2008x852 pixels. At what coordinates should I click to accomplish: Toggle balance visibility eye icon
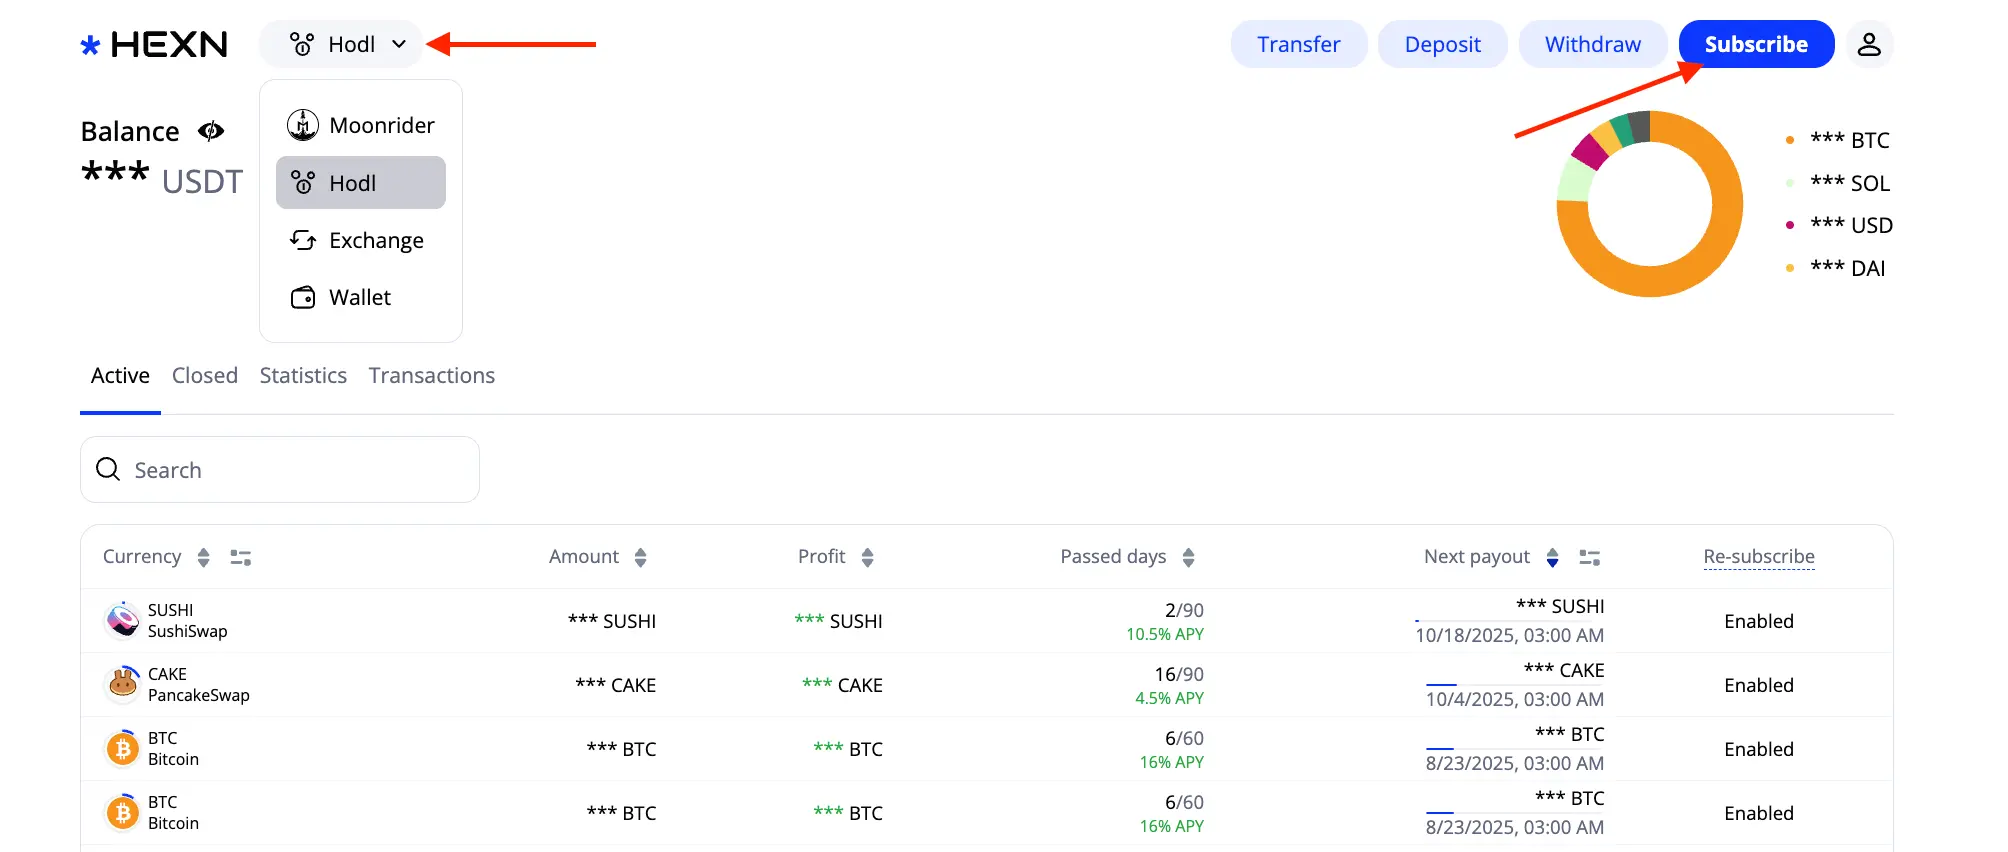(x=211, y=131)
